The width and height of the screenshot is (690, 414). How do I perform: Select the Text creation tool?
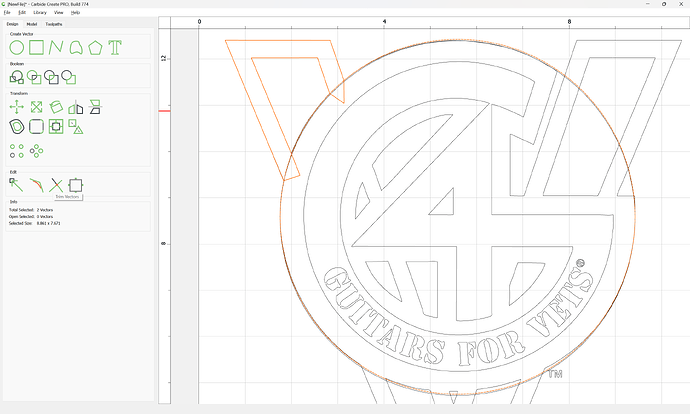click(x=115, y=48)
